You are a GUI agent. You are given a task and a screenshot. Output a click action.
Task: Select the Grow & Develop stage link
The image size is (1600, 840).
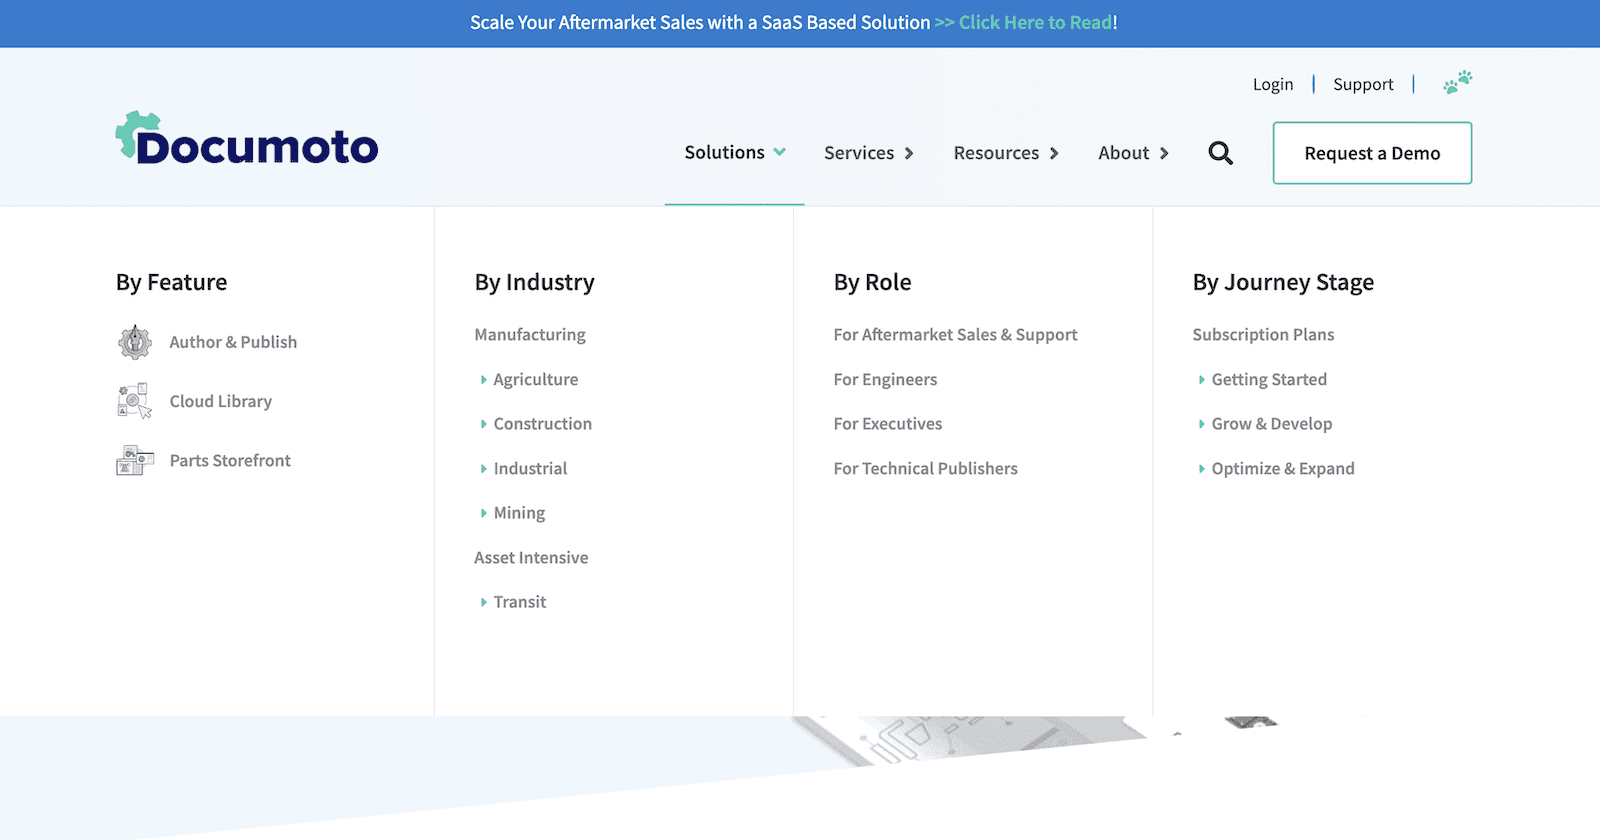point(1272,424)
